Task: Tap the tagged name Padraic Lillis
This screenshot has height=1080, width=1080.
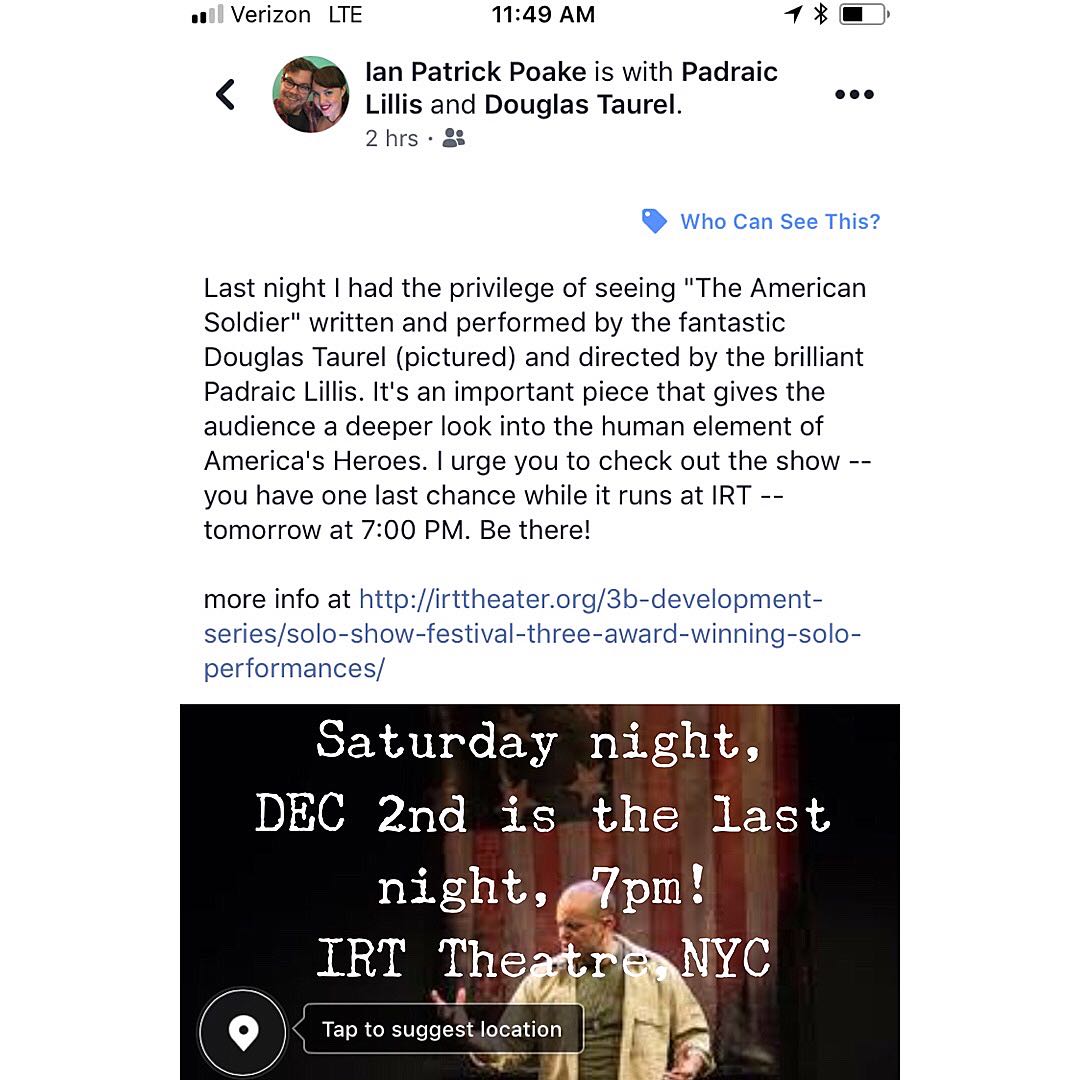Action: pos(572,88)
